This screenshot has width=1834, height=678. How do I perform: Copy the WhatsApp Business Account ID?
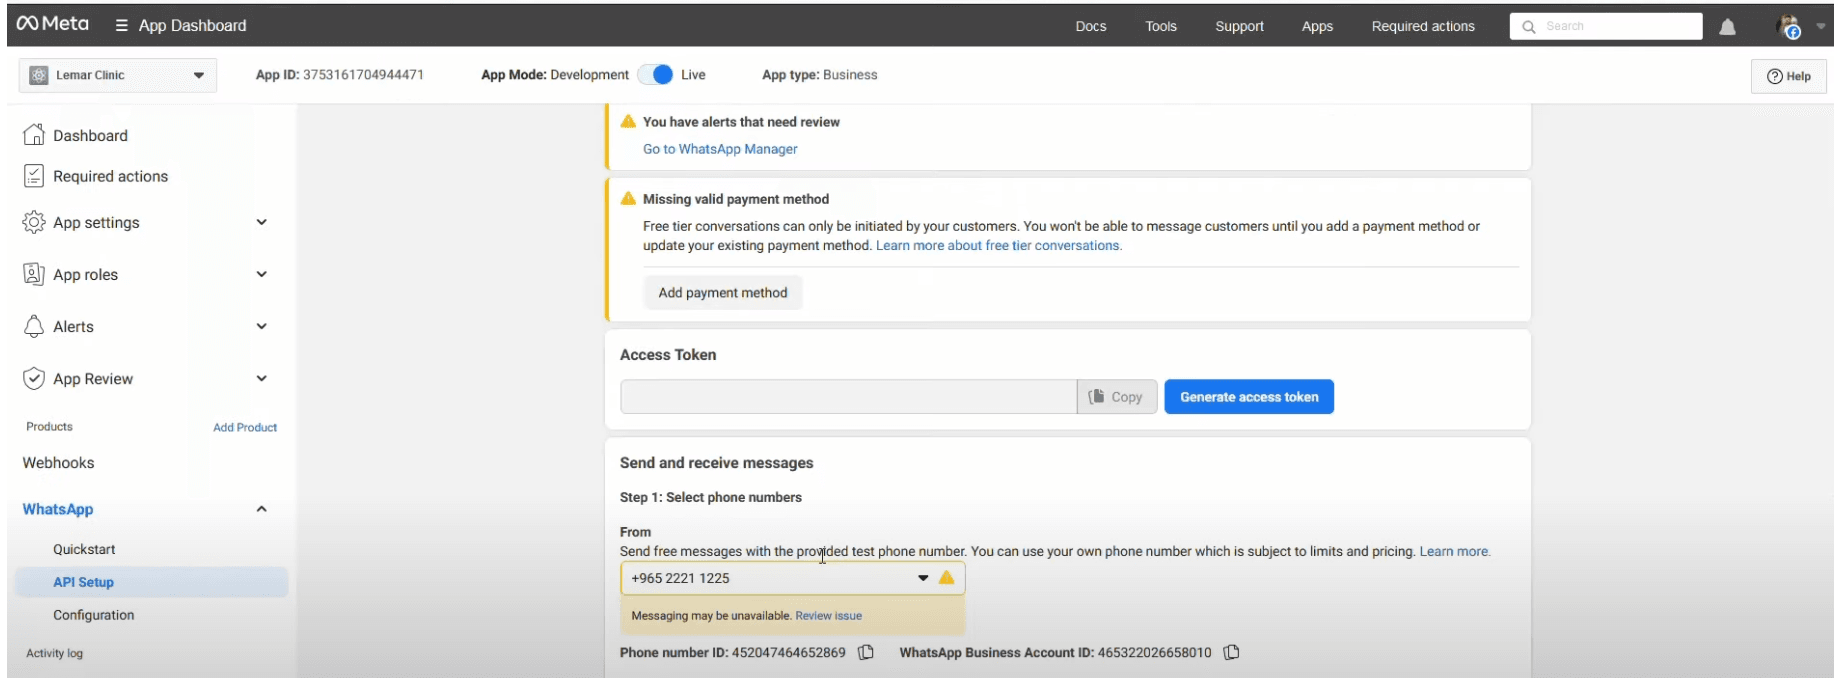pyautogui.click(x=1232, y=653)
